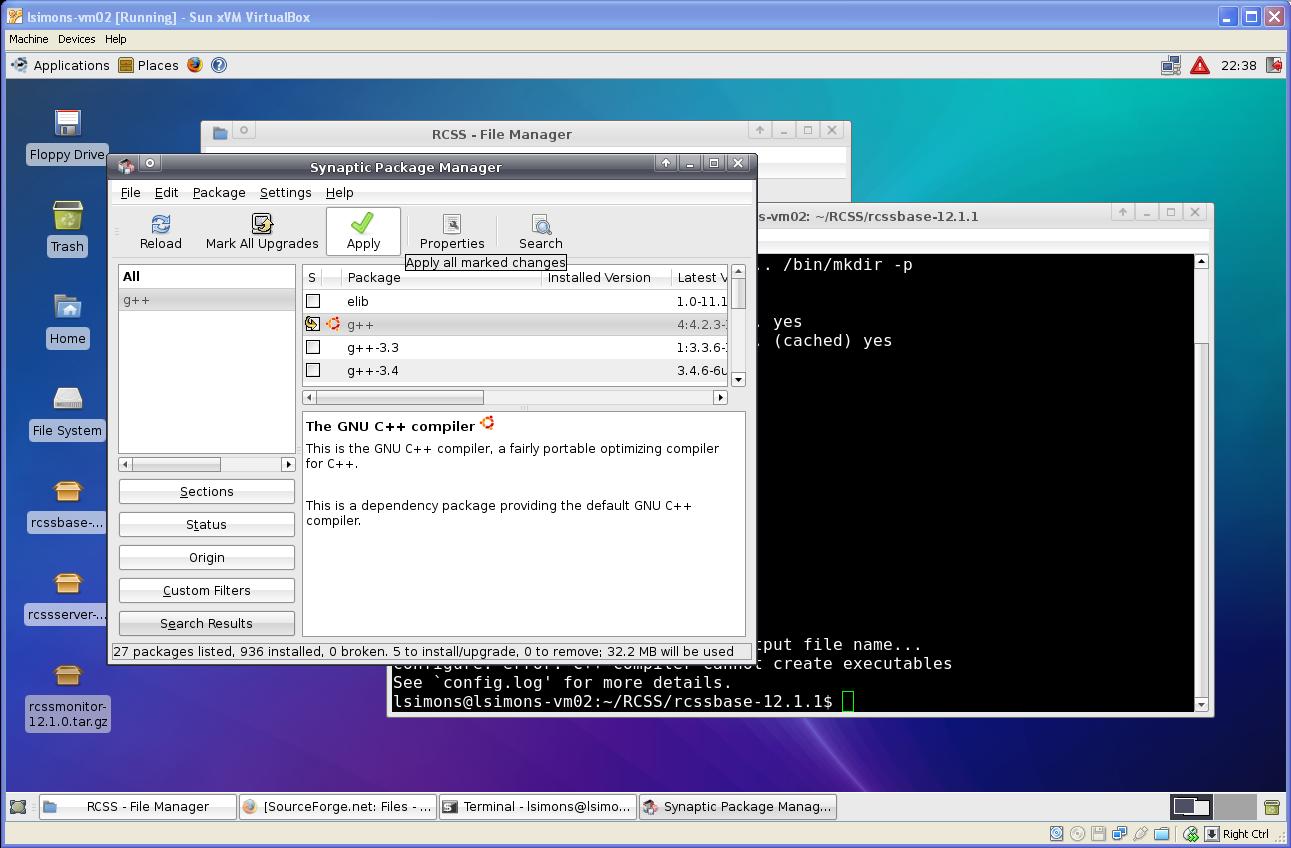1291x848 pixels.
Task: Sort by Installed Version column header
Action: [606, 277]
